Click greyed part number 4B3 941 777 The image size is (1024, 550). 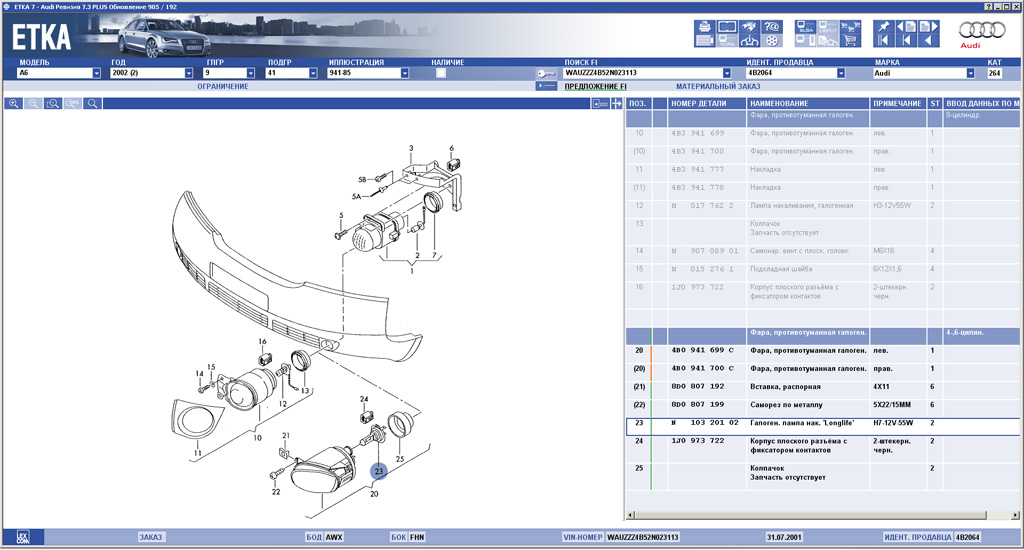coord(697,170)
